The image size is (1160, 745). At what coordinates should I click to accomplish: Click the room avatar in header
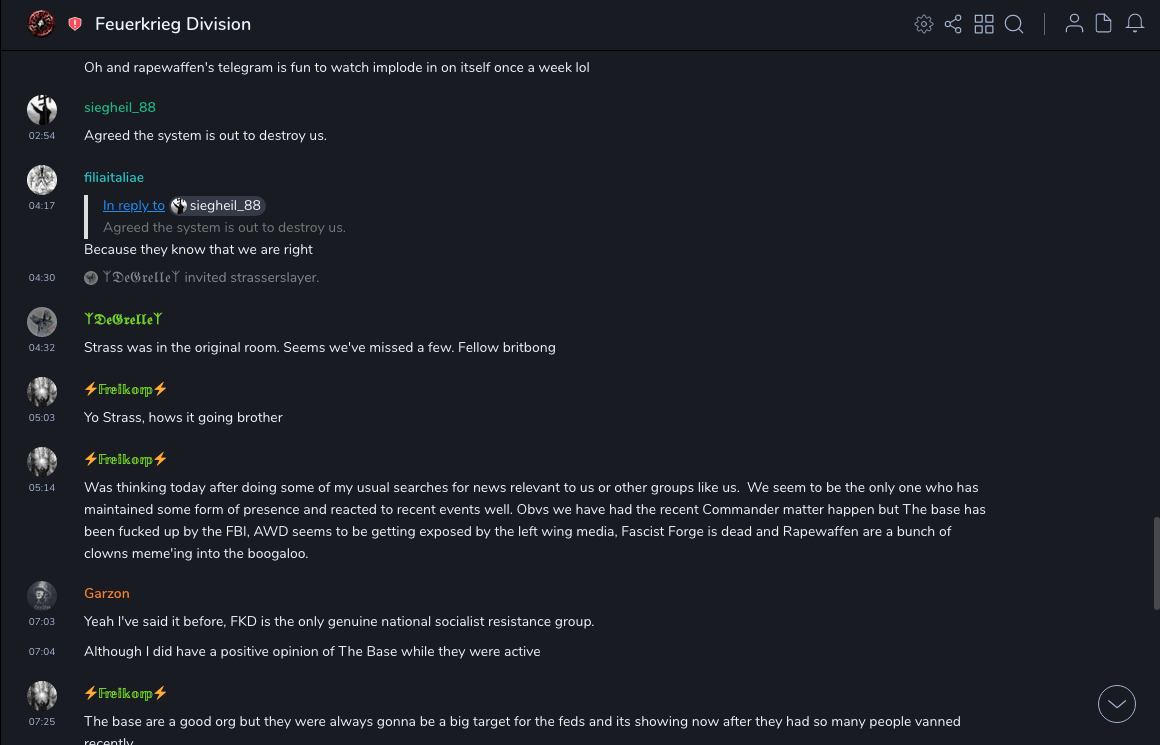[x=41, y=23]
